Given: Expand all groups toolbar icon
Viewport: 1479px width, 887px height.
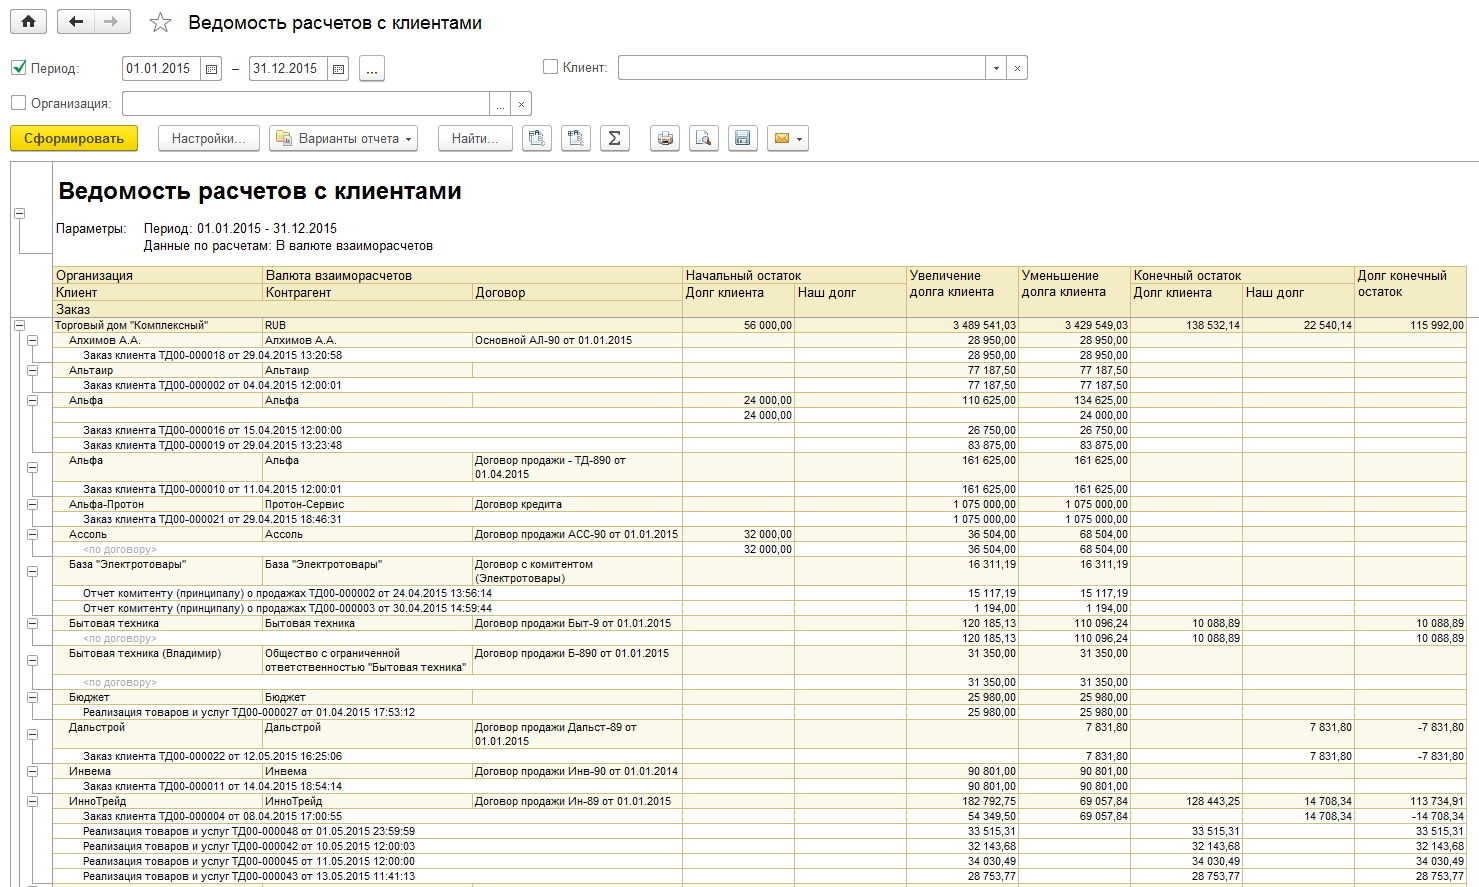Looking at the screenshot, I should coord(576,138).
